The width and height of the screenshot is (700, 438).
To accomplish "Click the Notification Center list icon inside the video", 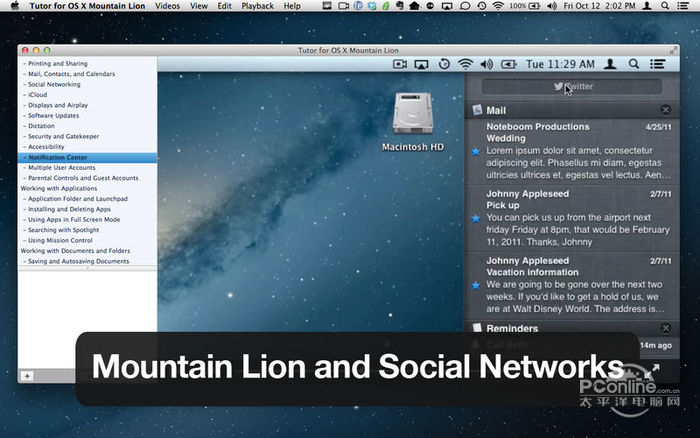I will click(x=657, y=64).
